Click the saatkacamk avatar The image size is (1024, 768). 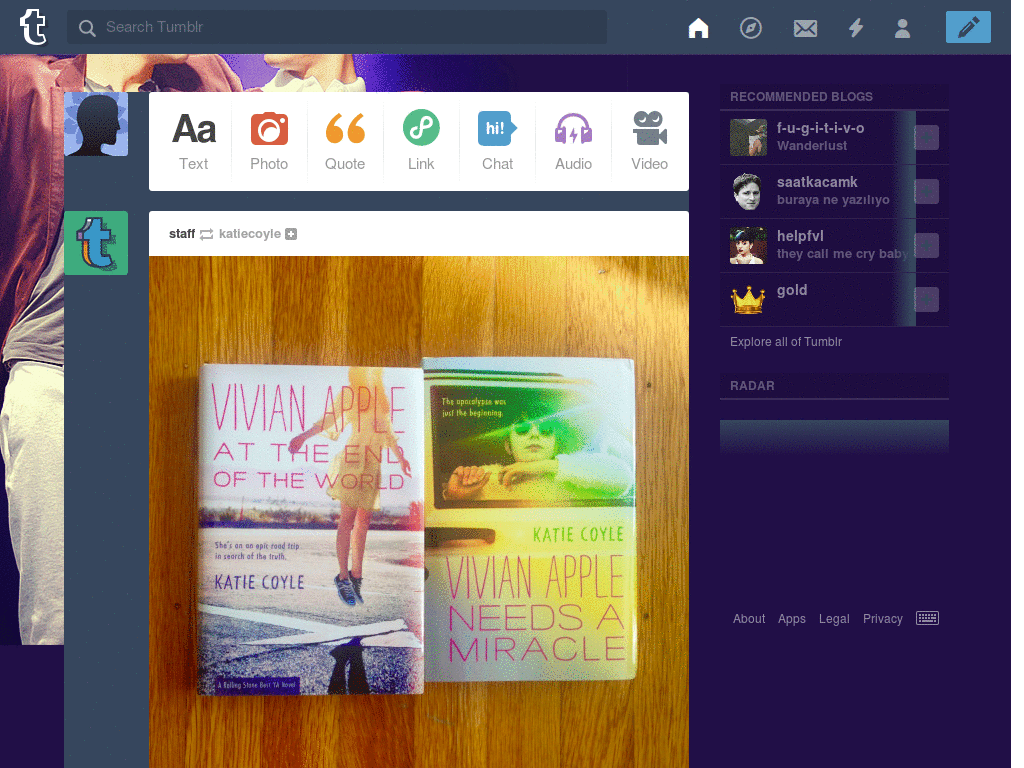[748, 191]
